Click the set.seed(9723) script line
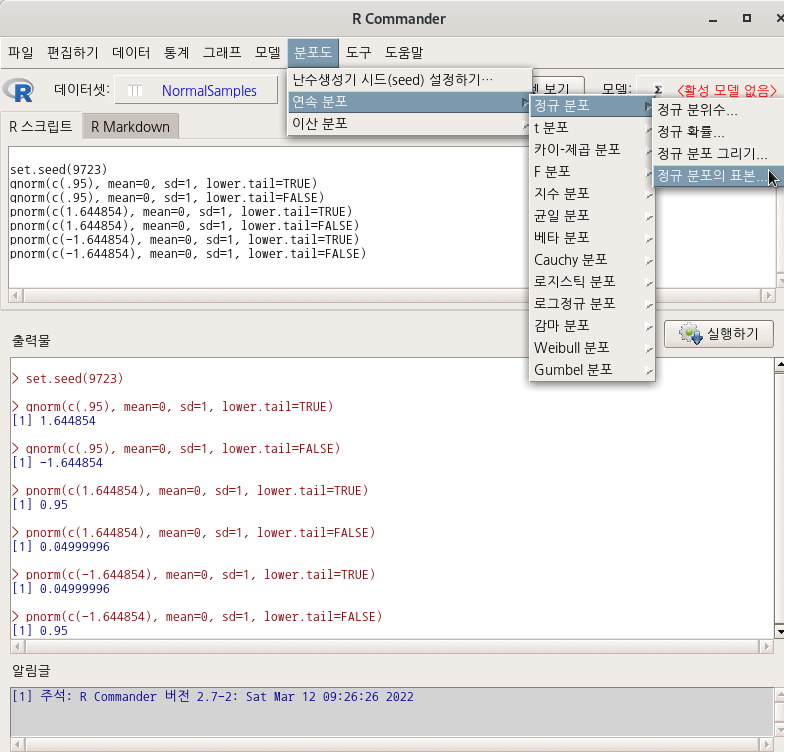The height and width of the screenshot is (752, 799). coord(59,169)
